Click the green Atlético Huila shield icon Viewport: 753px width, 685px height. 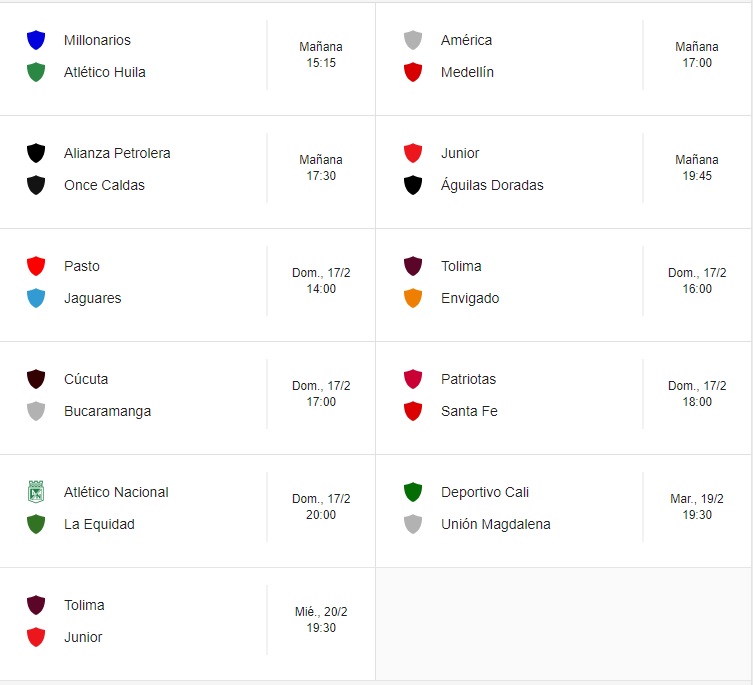[x=36, y=72]
